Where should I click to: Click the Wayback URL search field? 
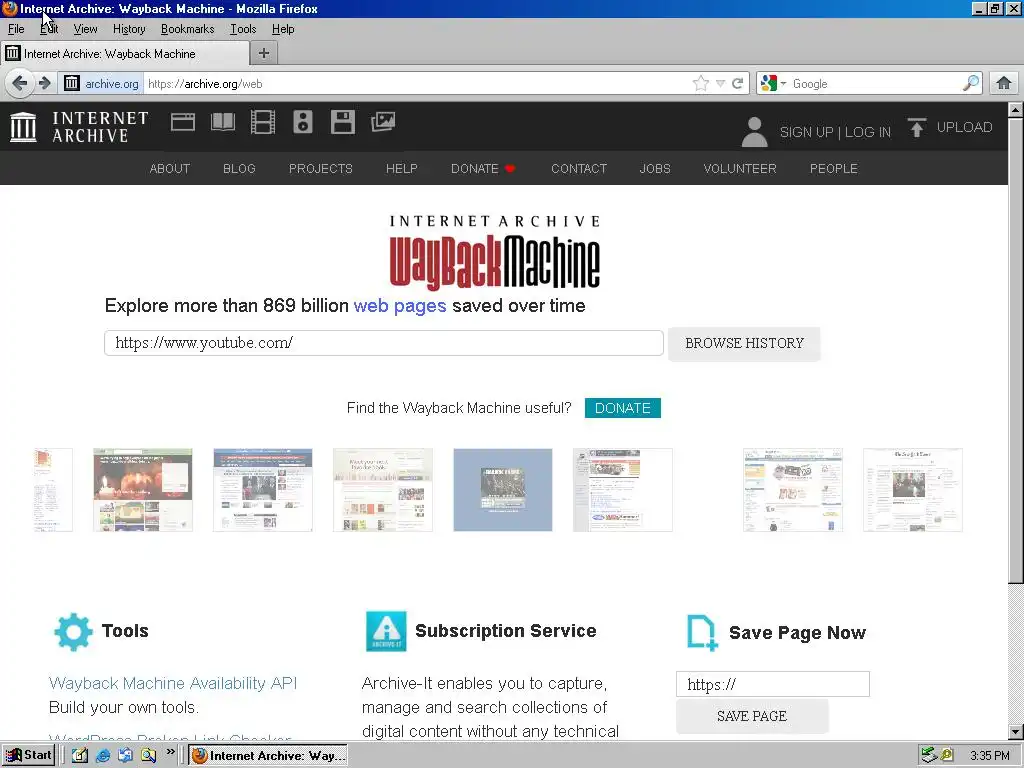coord(384,343)
